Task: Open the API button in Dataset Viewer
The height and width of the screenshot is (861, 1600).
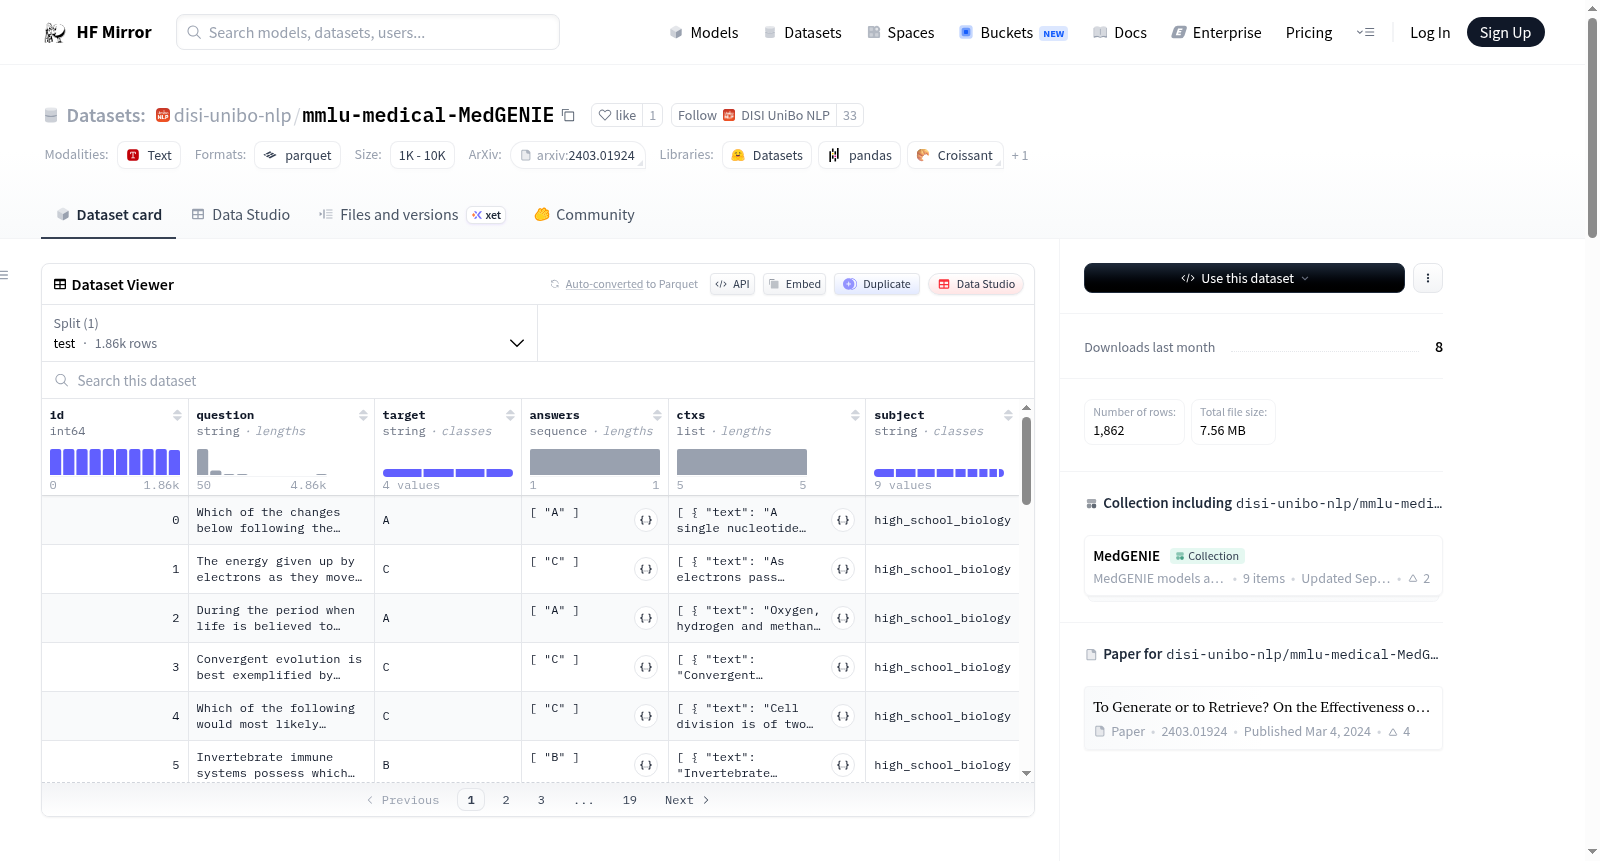Action: point(733,284)
